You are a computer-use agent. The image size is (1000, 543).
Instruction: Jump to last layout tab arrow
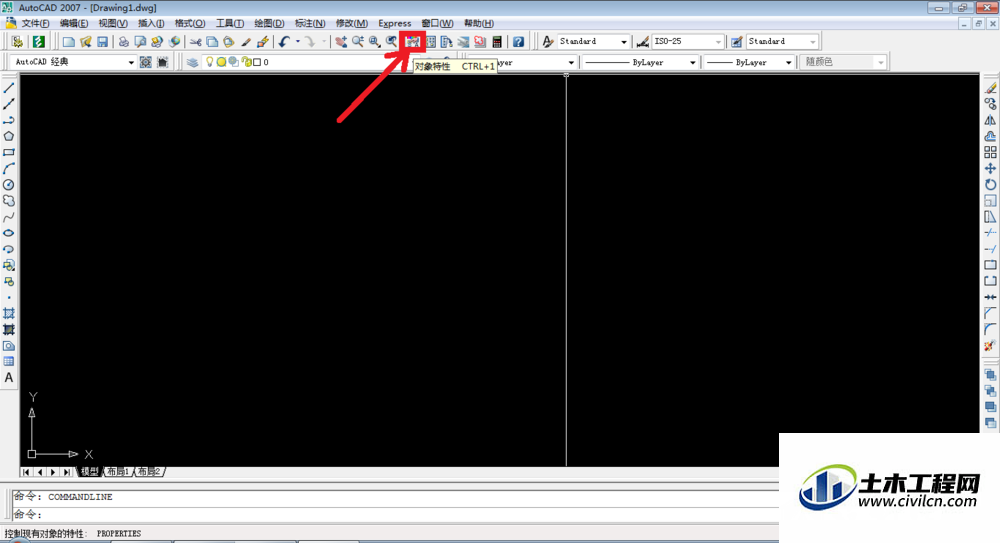[68, 472]
